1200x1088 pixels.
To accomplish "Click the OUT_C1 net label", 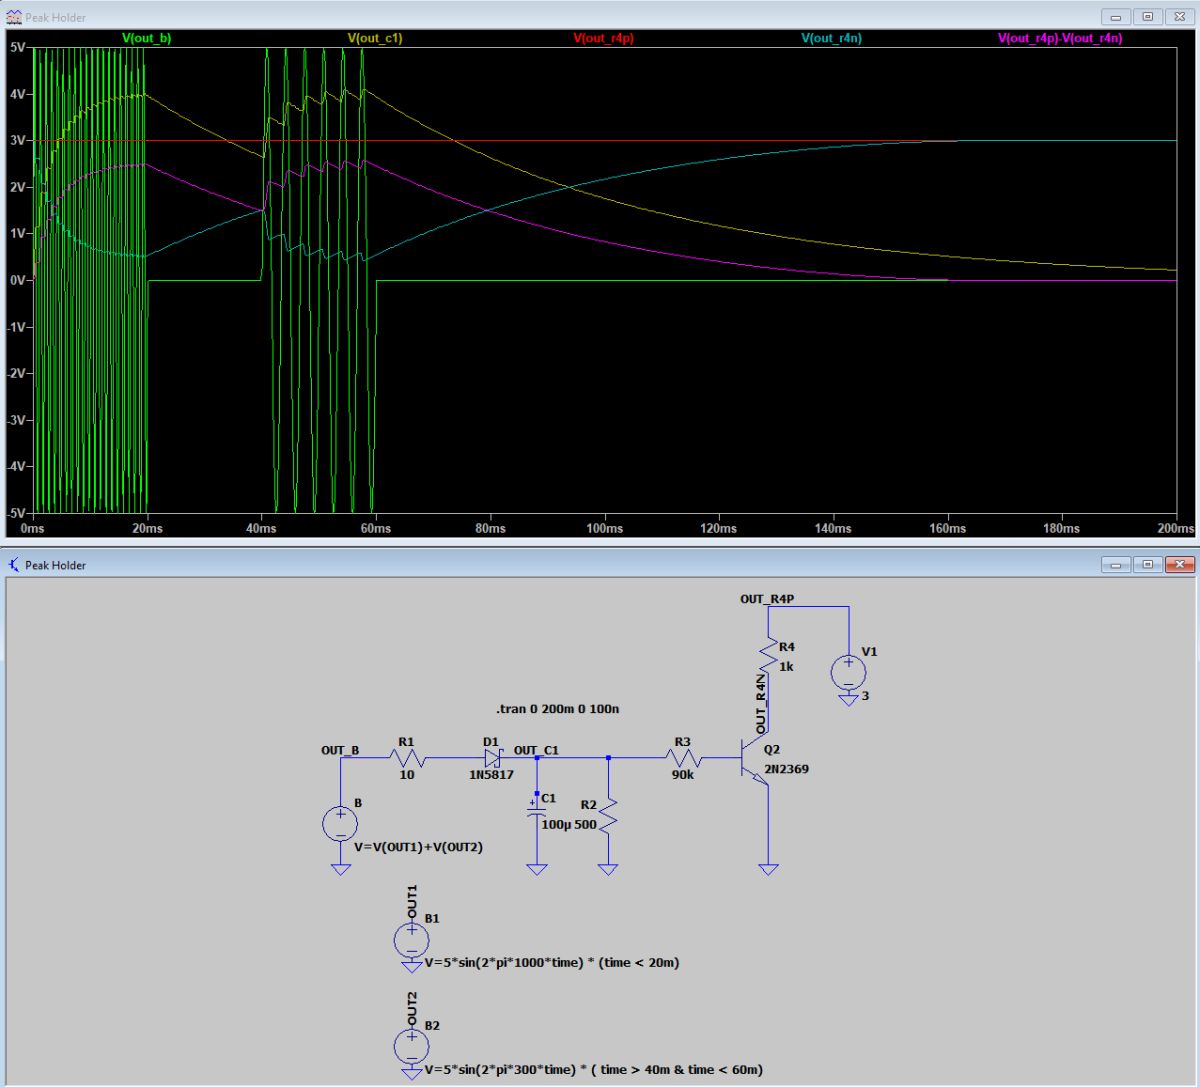I will 536,750.
